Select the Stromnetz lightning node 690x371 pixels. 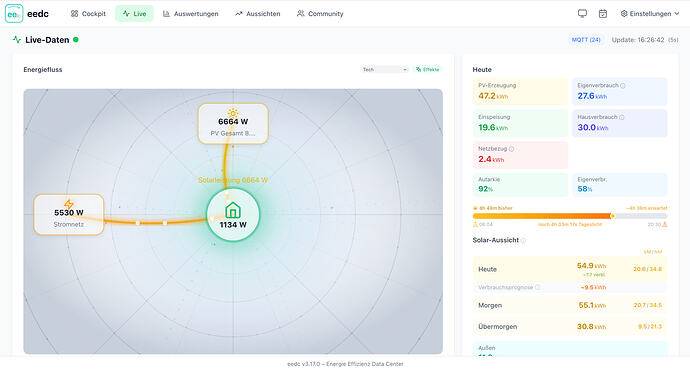[x=69, y=214]
